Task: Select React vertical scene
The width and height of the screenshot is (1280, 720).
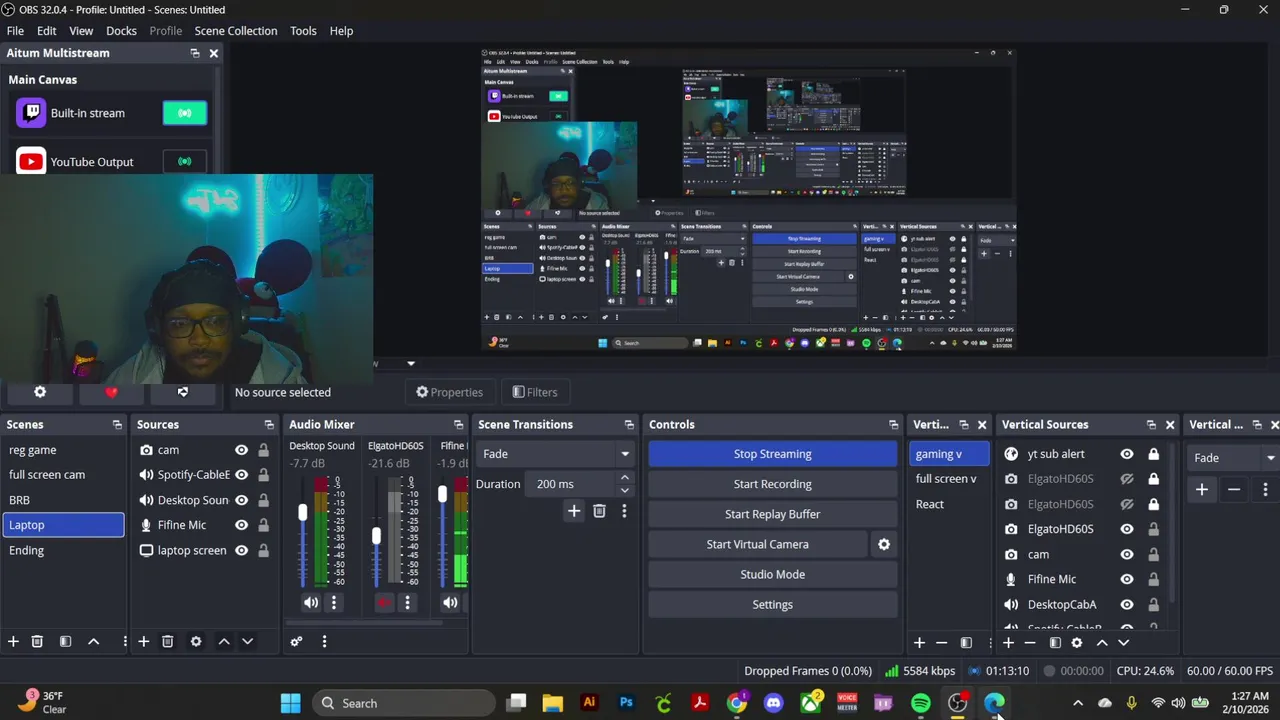Action: tap(949, 504)
